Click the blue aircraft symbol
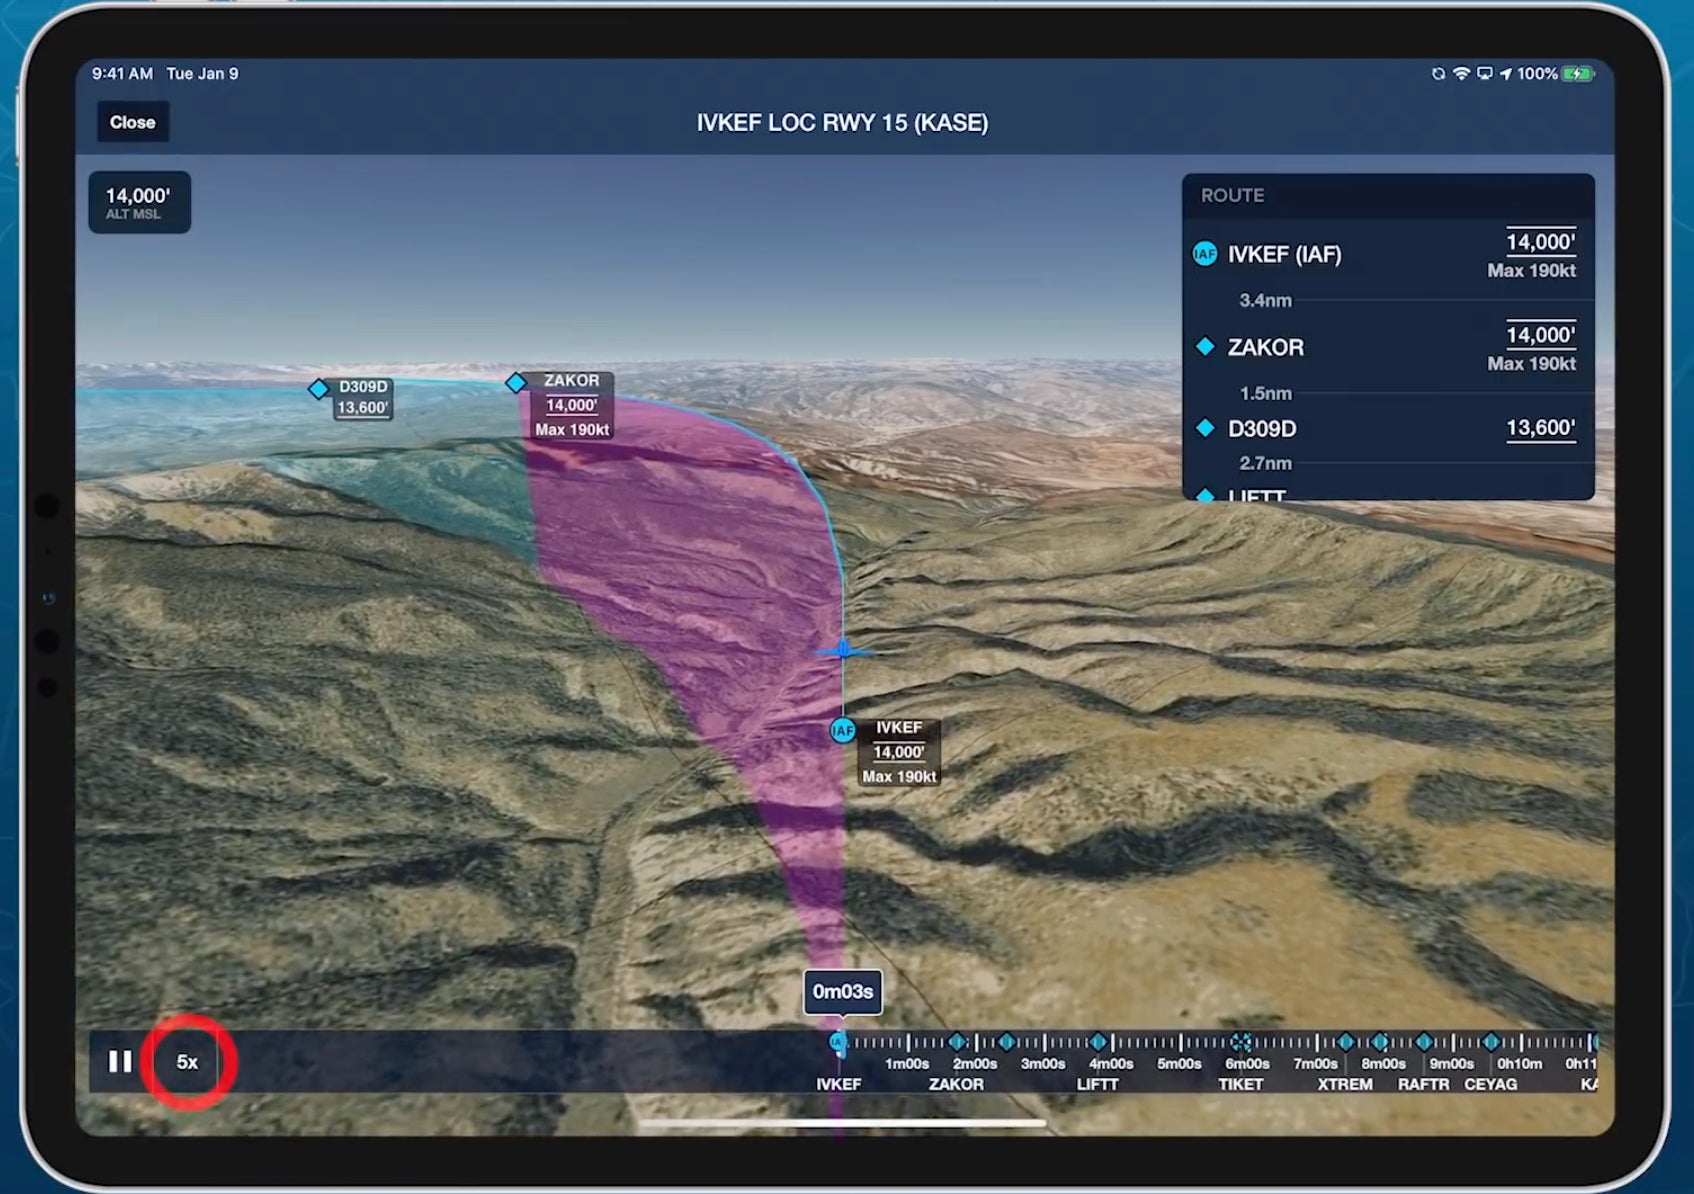The image size is (1694, 1194). (843, 651)
